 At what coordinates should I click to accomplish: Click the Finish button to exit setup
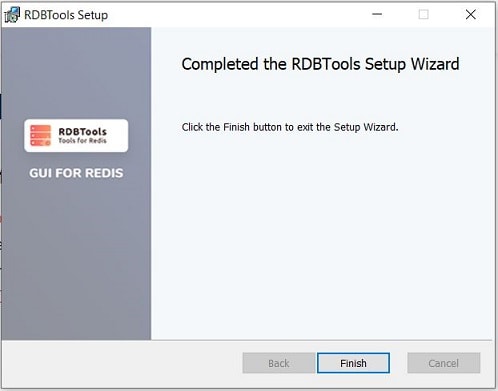353,363
